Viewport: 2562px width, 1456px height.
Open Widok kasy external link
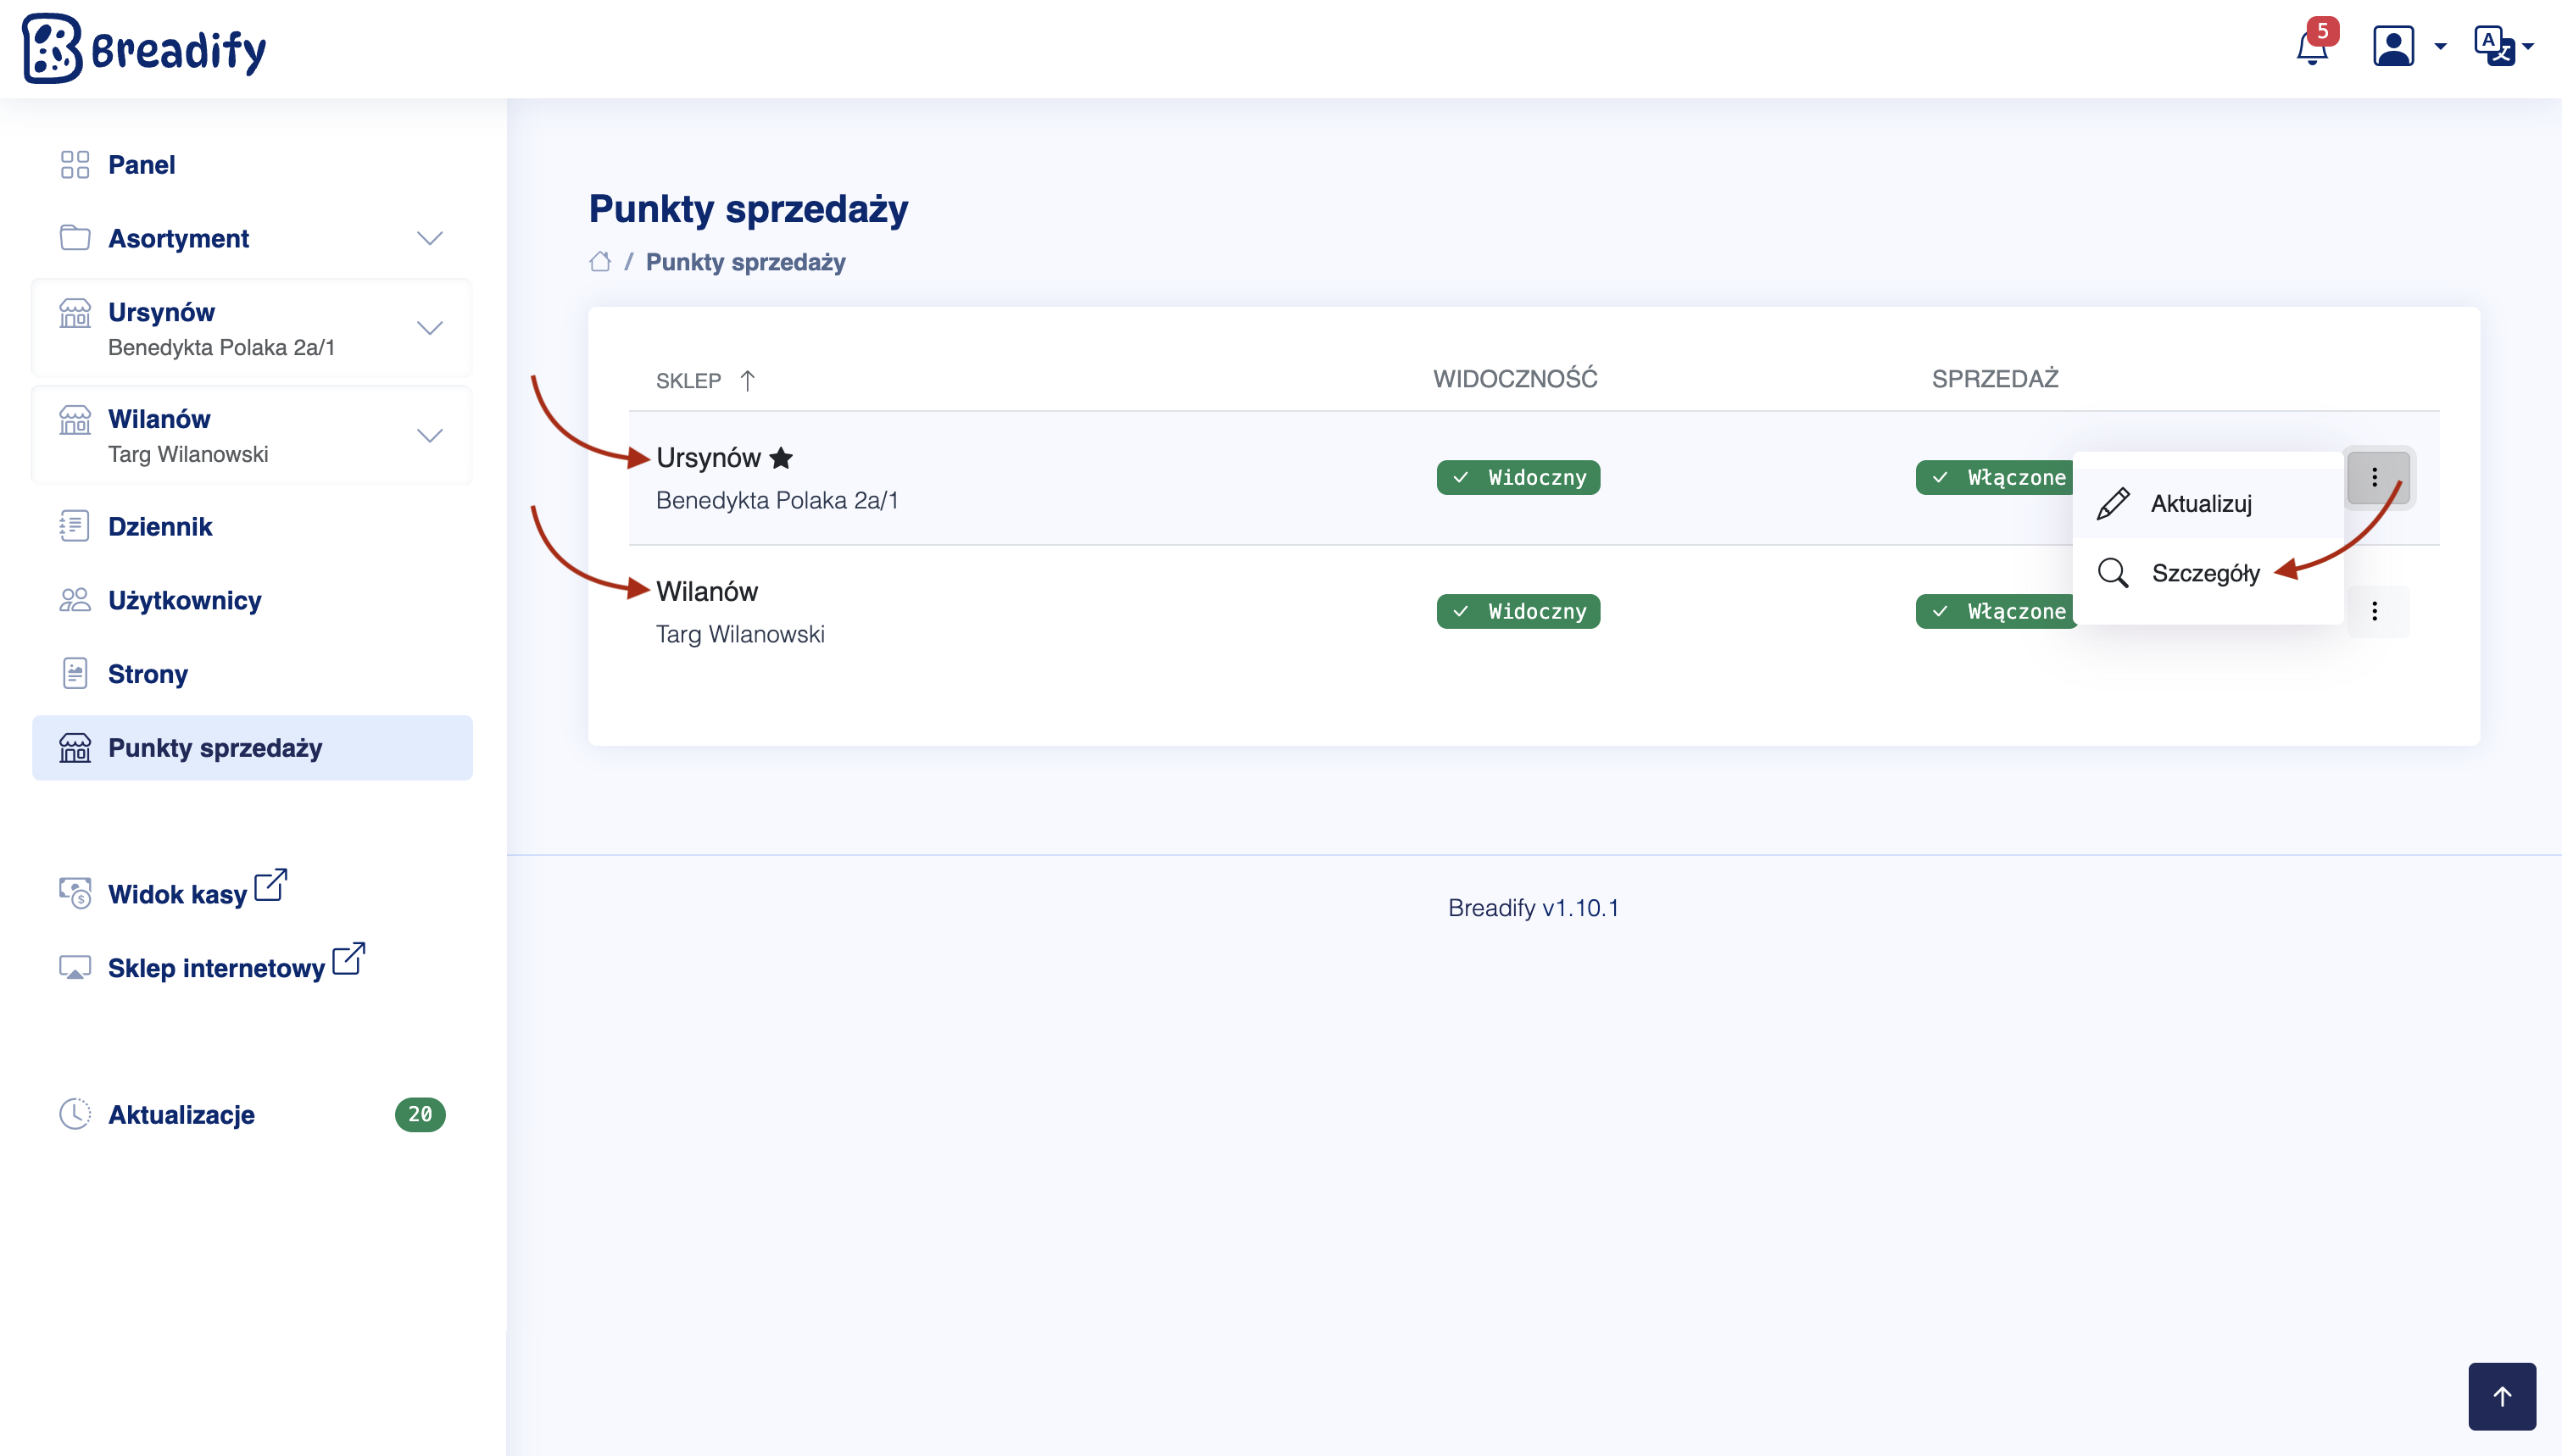(177, 893)
